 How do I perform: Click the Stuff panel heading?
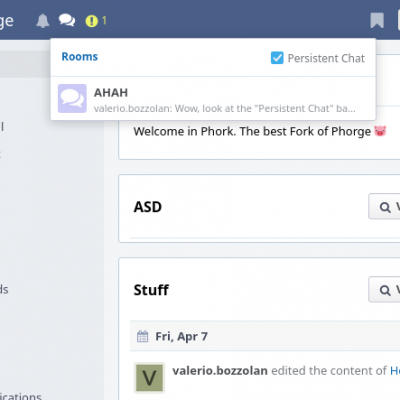click(151, 290)
